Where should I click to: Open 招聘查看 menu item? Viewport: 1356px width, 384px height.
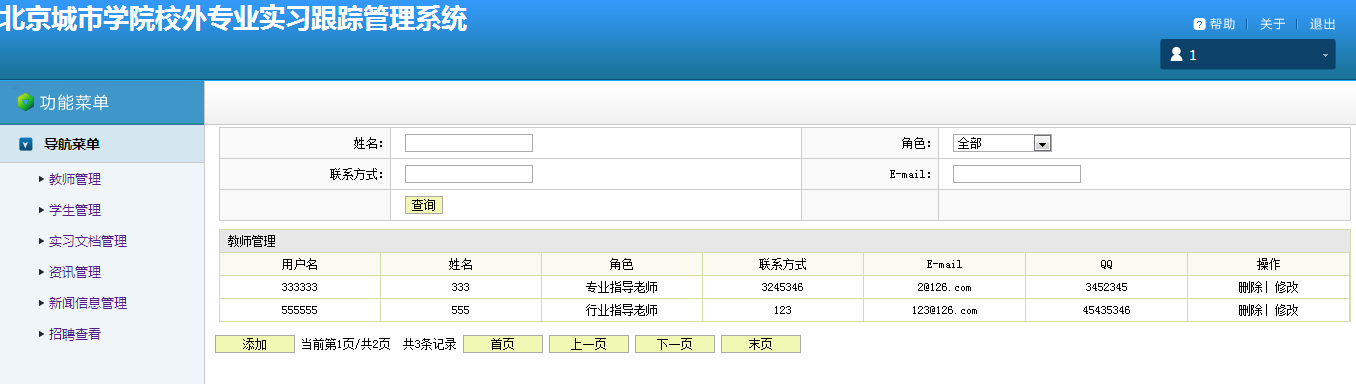[75, 334]
